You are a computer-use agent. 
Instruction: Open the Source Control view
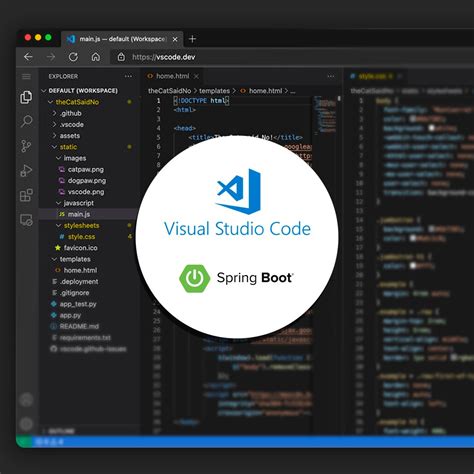[26, 146]
